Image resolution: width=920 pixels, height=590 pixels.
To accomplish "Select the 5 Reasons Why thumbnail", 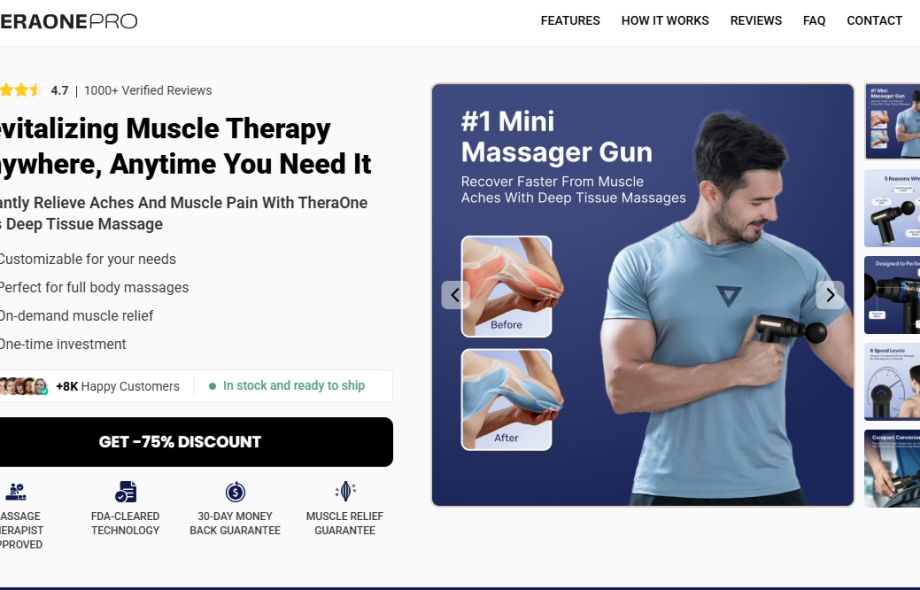I will [892, 208].
